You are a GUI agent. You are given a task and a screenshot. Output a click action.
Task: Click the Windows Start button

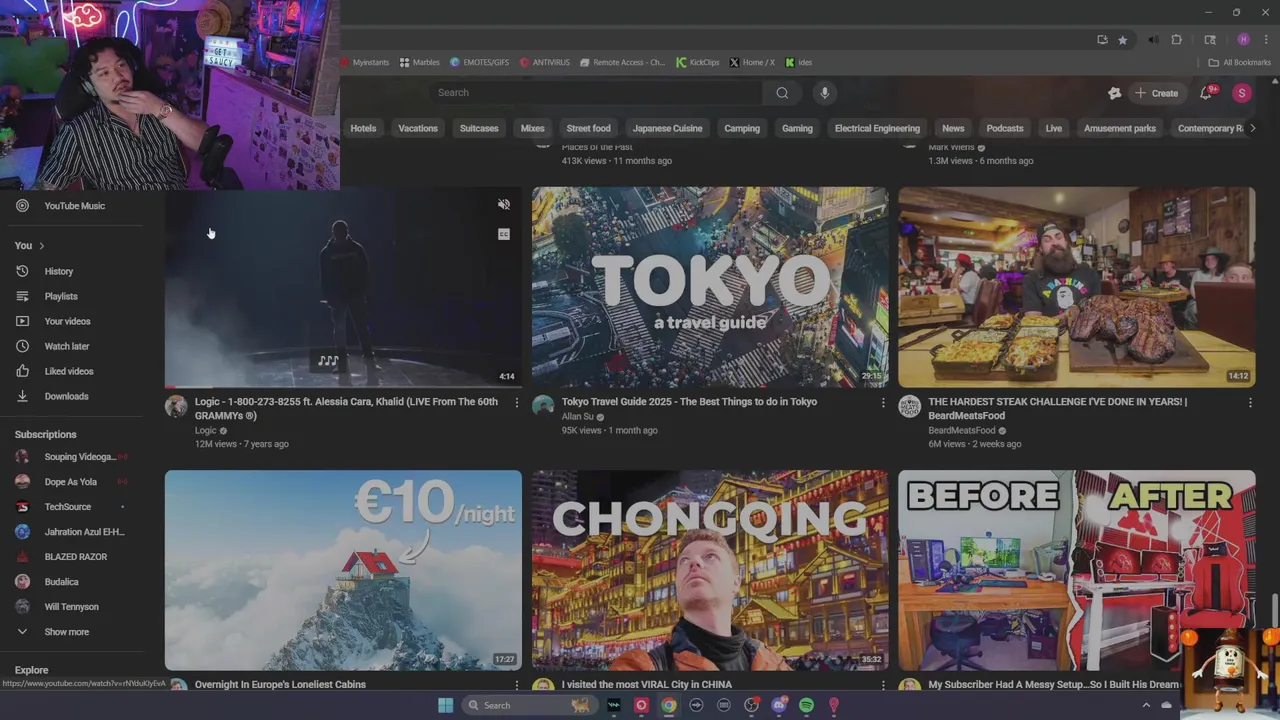445,705
